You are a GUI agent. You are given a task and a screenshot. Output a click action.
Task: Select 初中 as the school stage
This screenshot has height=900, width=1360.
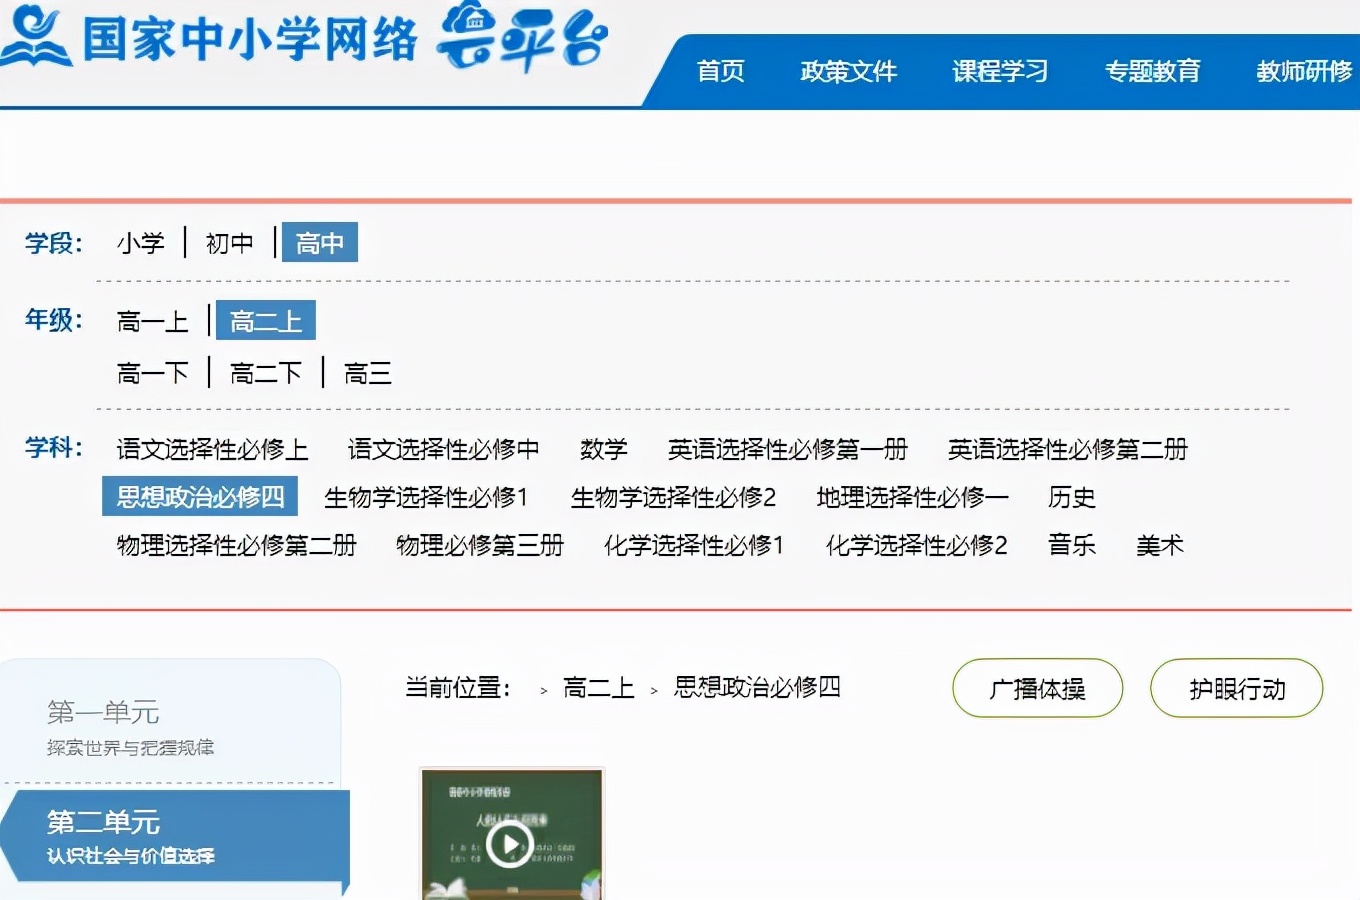230,242
